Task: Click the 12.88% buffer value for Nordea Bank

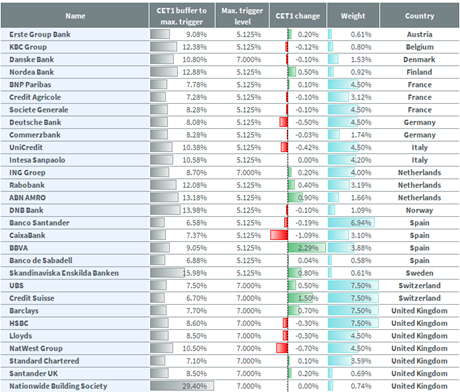Action: click(194, 72)
